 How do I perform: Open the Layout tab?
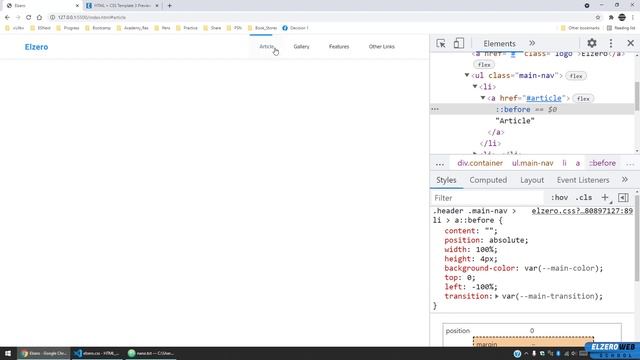[x=532, y=180]
